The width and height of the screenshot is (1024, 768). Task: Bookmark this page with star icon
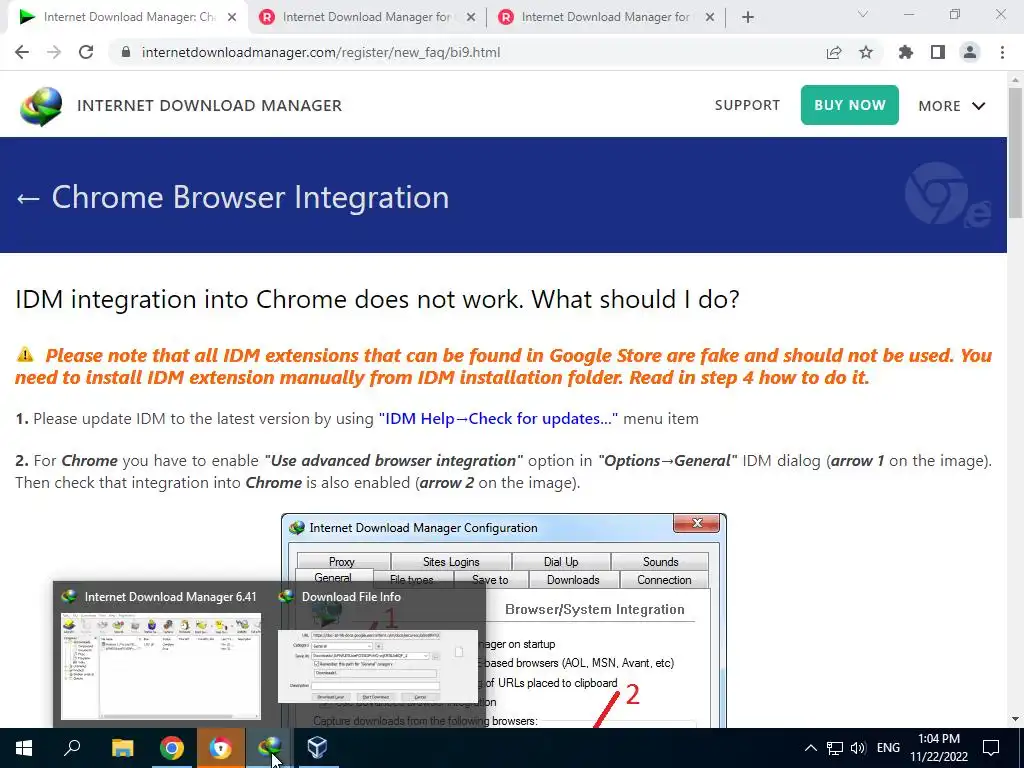tap(866, 52)
